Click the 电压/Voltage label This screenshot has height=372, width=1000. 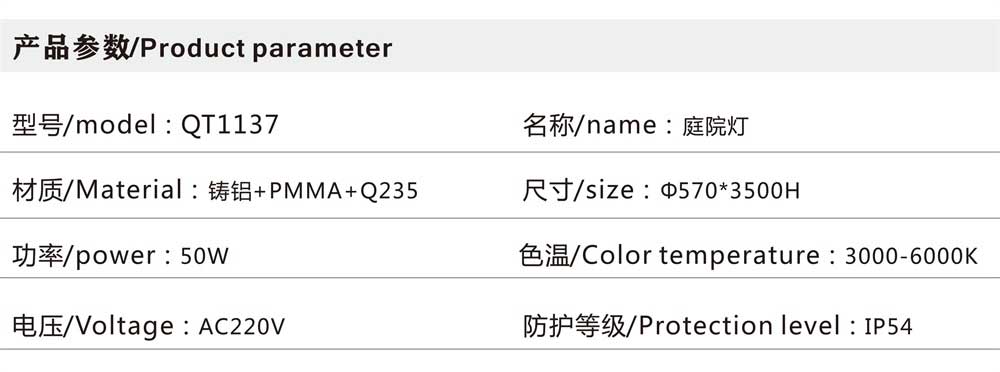(92, 327)
